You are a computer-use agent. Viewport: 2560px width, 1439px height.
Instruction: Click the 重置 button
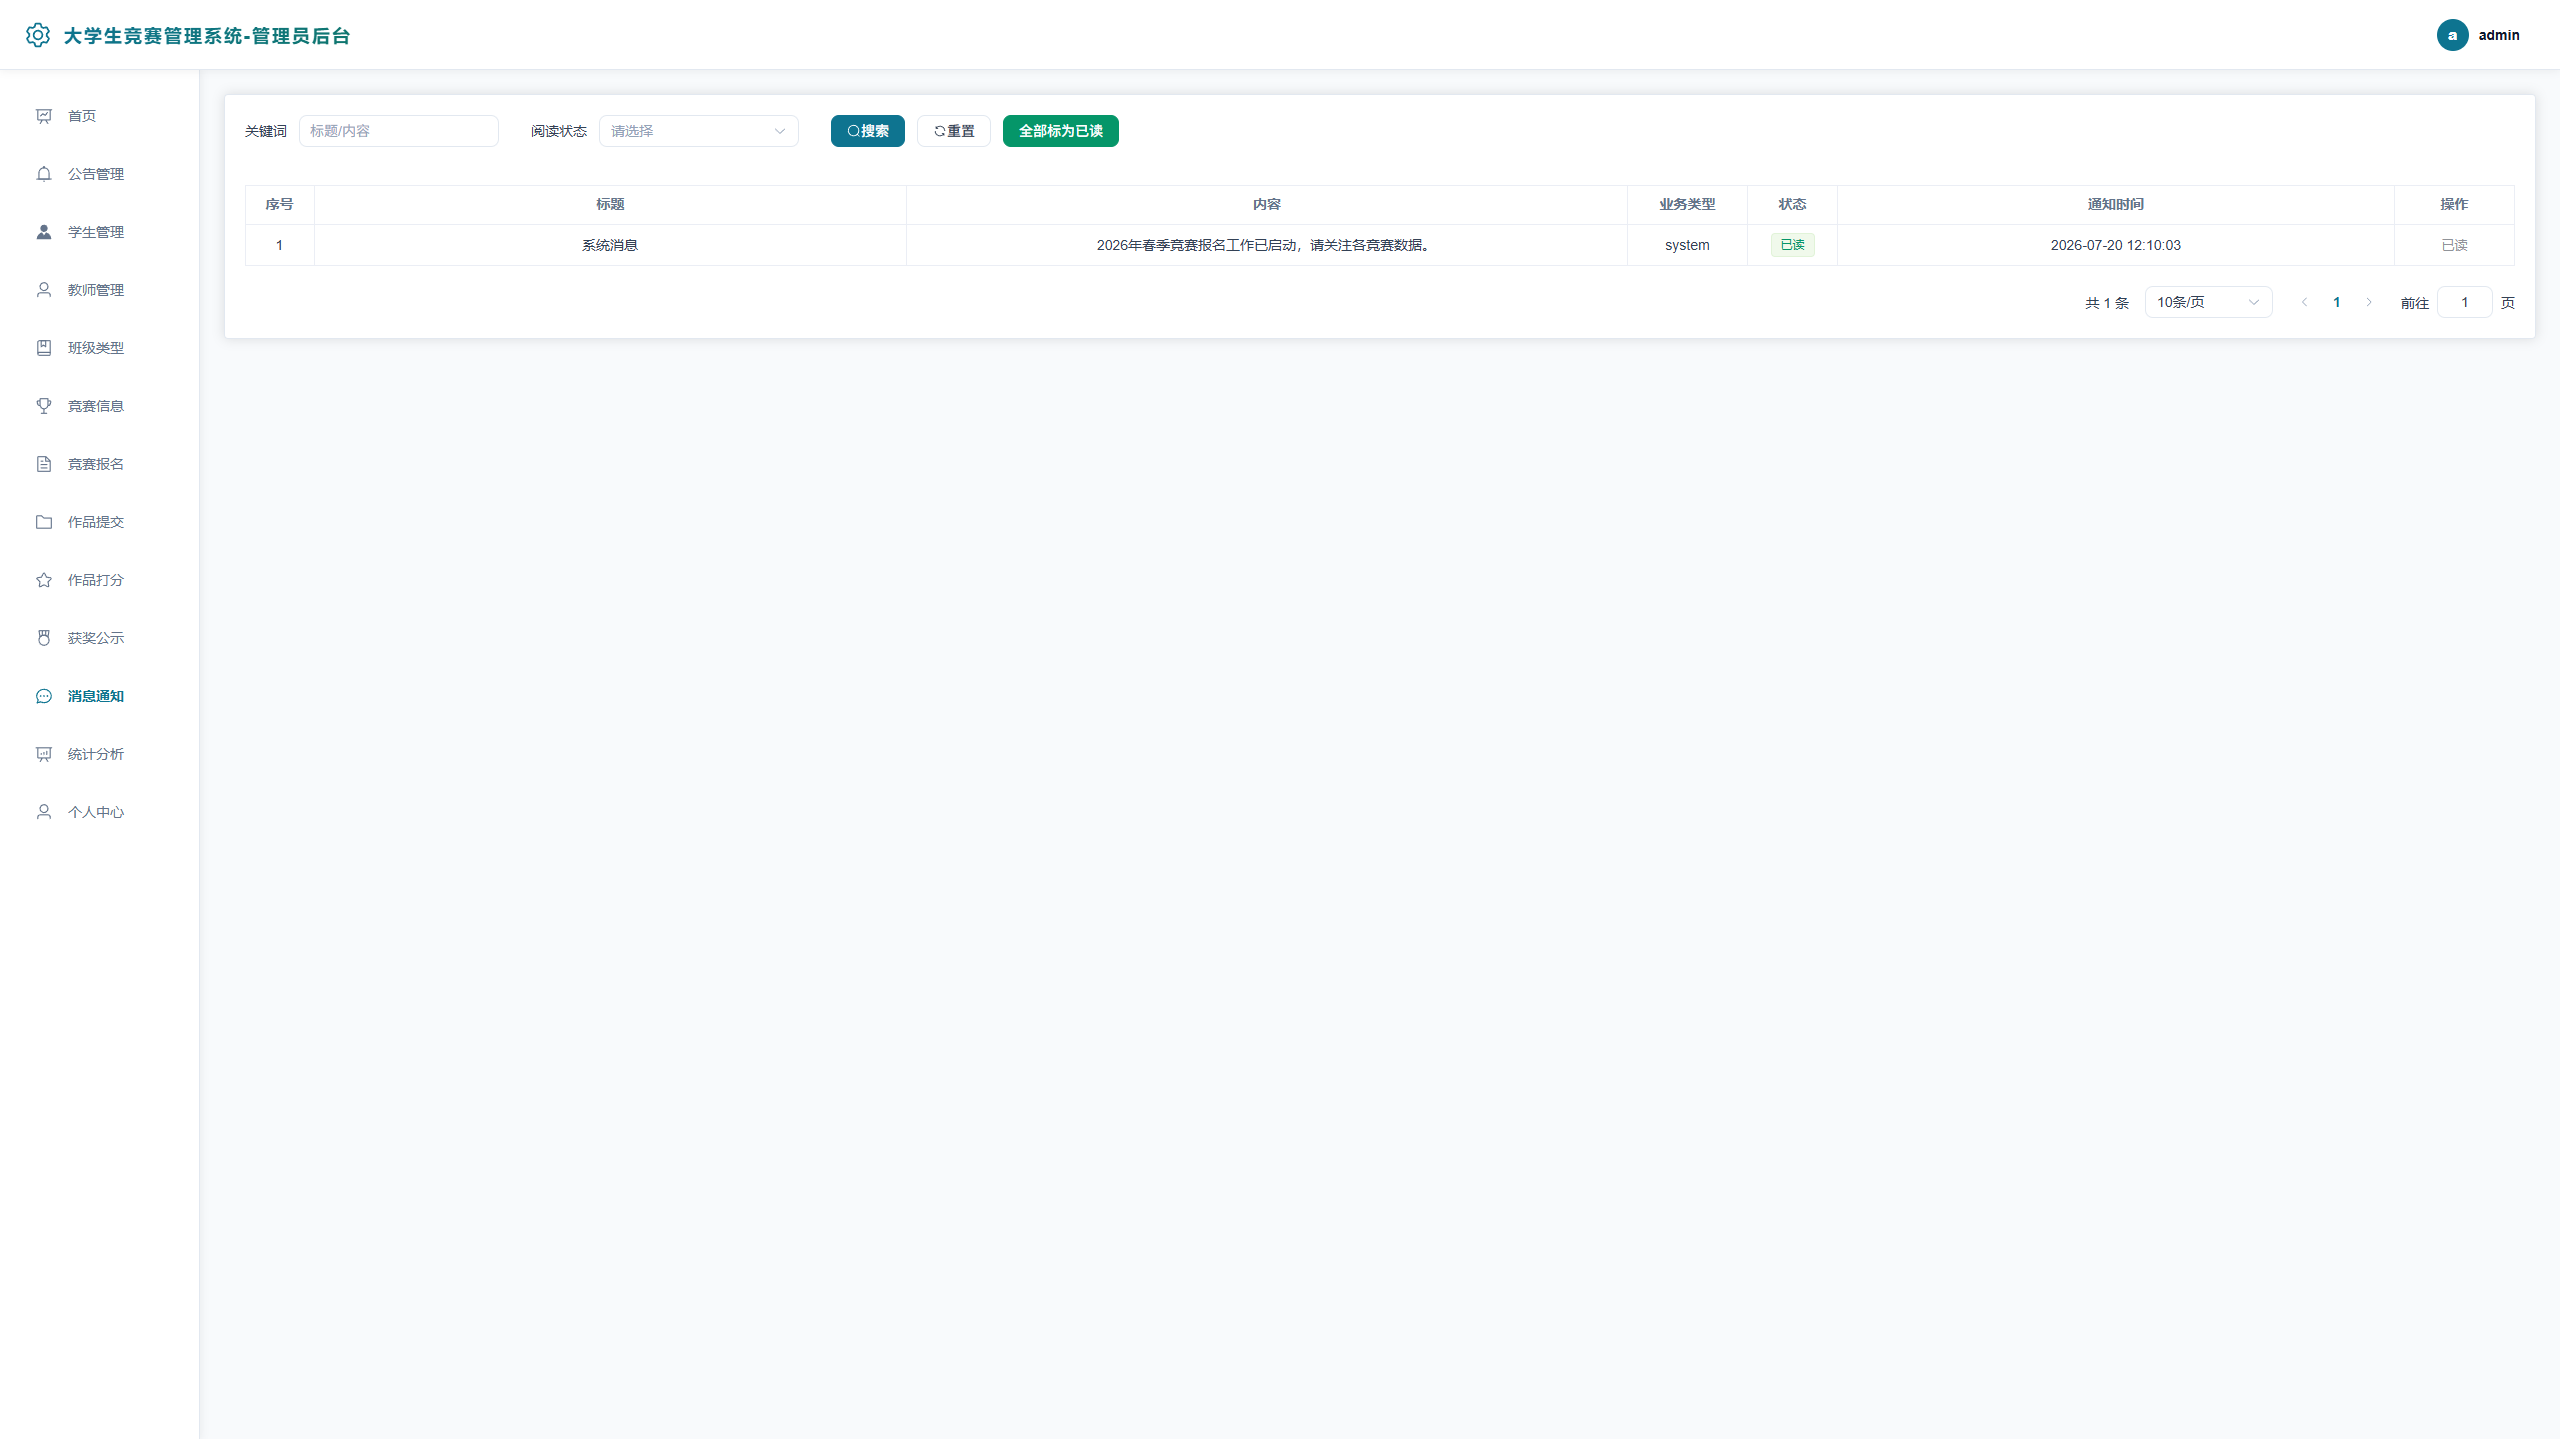[953, 131]
